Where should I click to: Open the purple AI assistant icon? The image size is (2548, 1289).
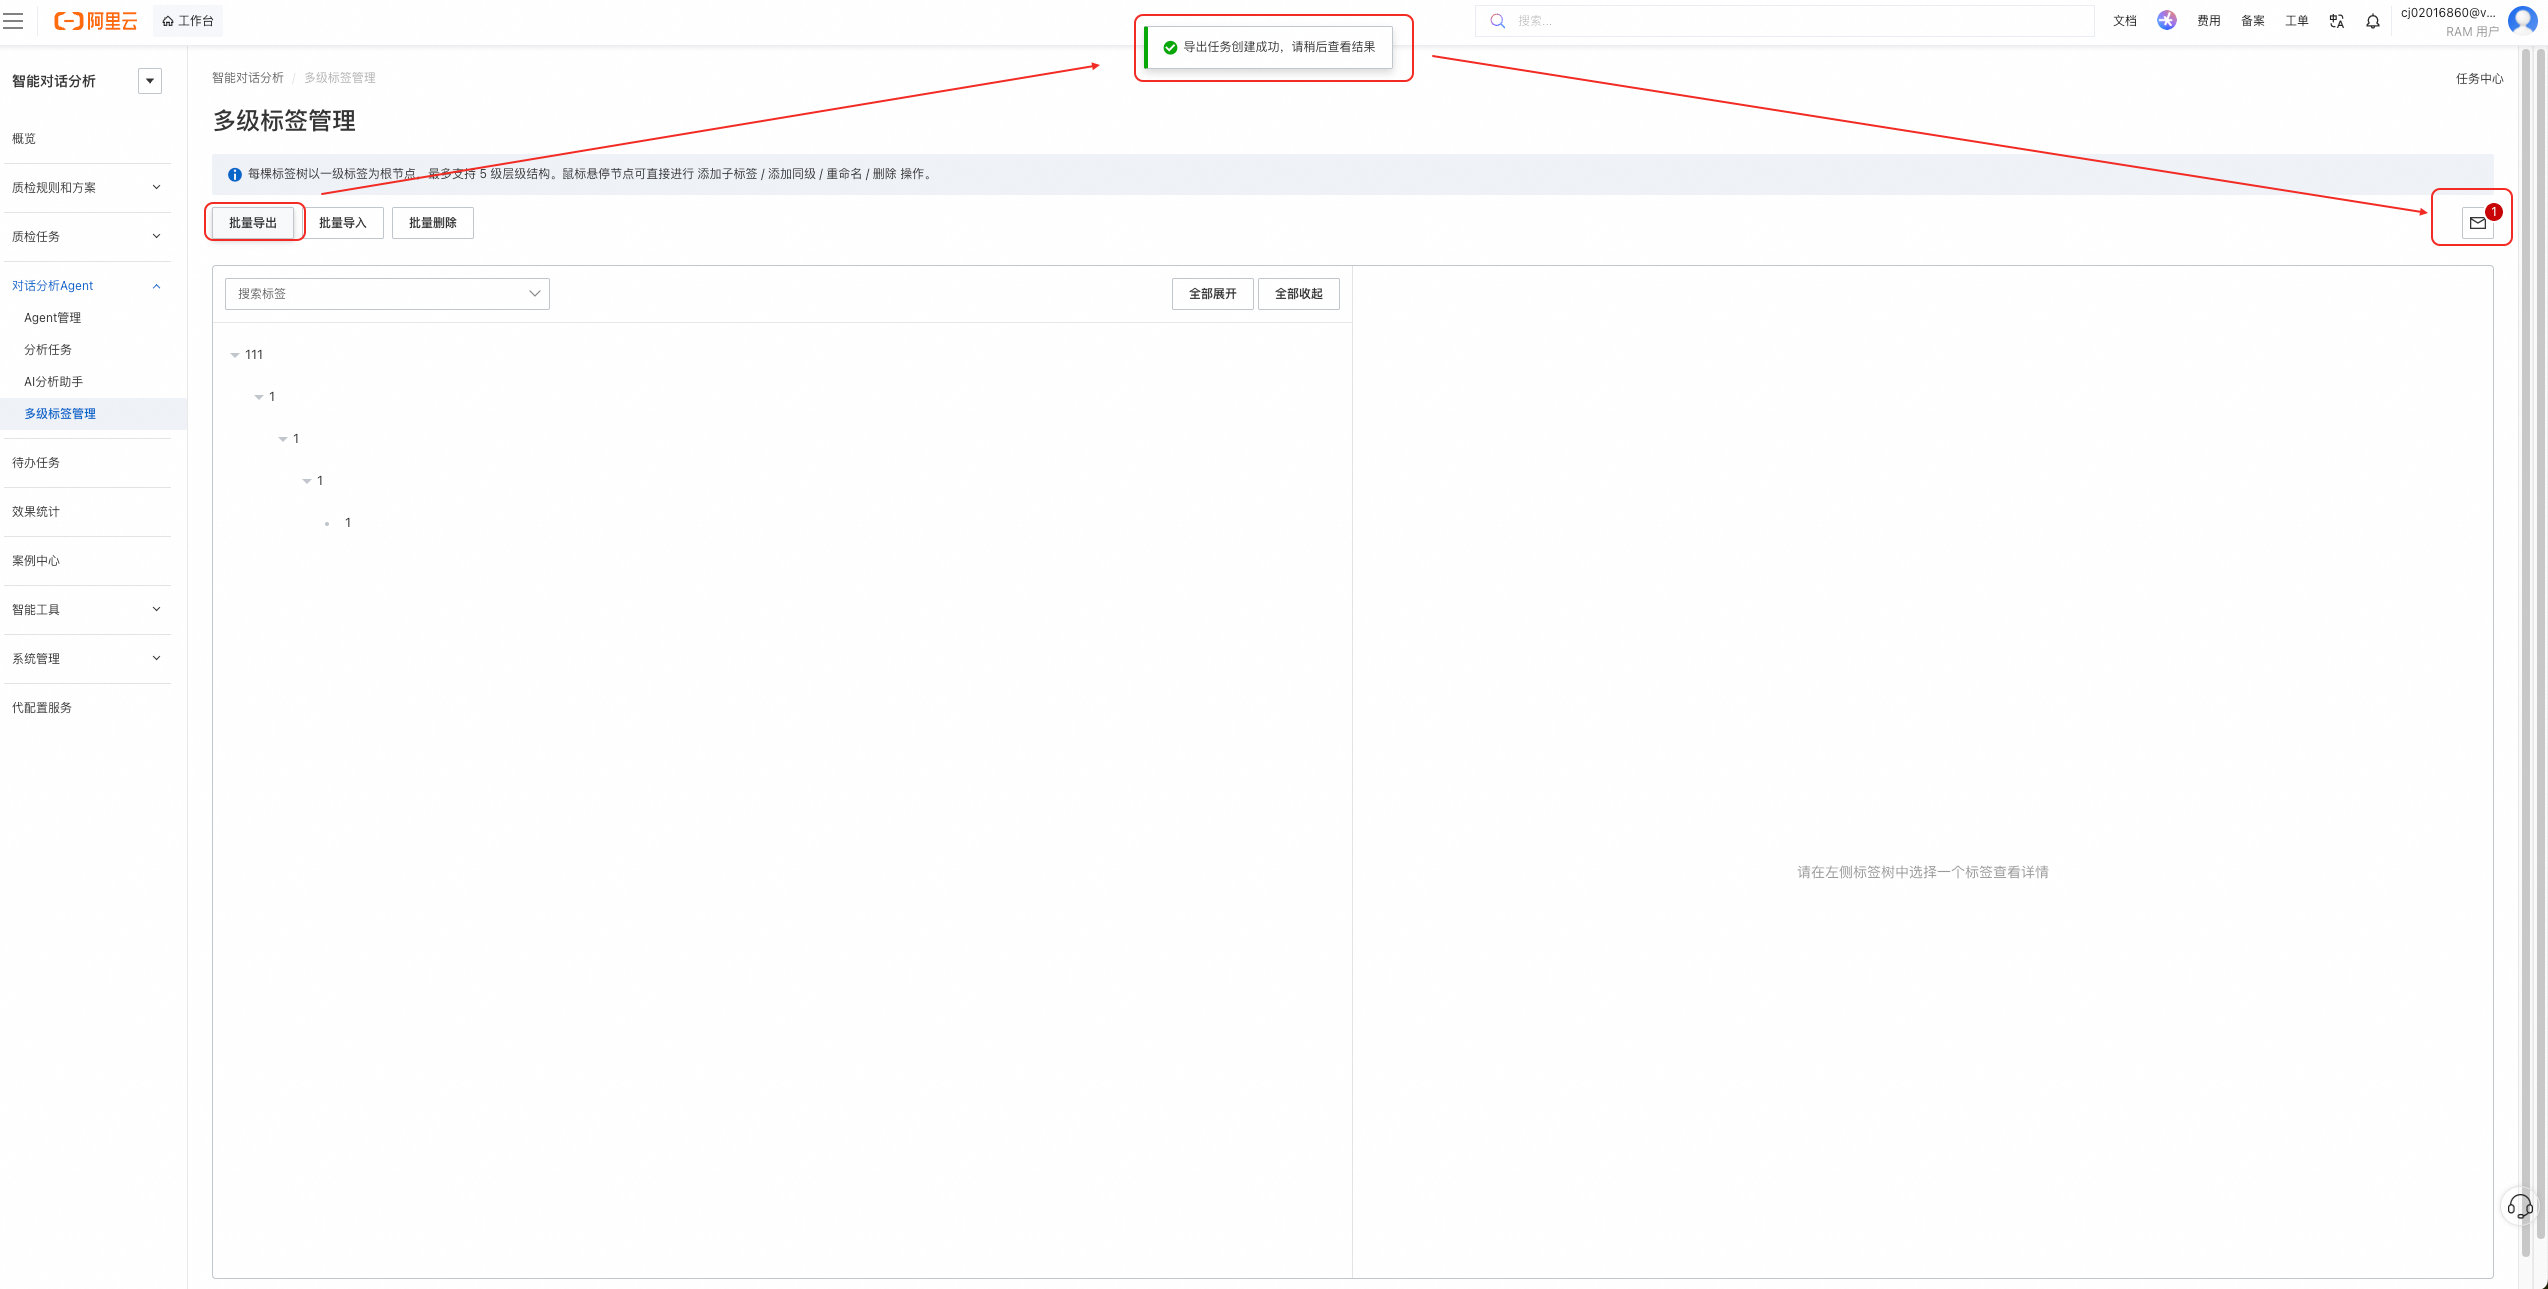tap(2166, 21)
